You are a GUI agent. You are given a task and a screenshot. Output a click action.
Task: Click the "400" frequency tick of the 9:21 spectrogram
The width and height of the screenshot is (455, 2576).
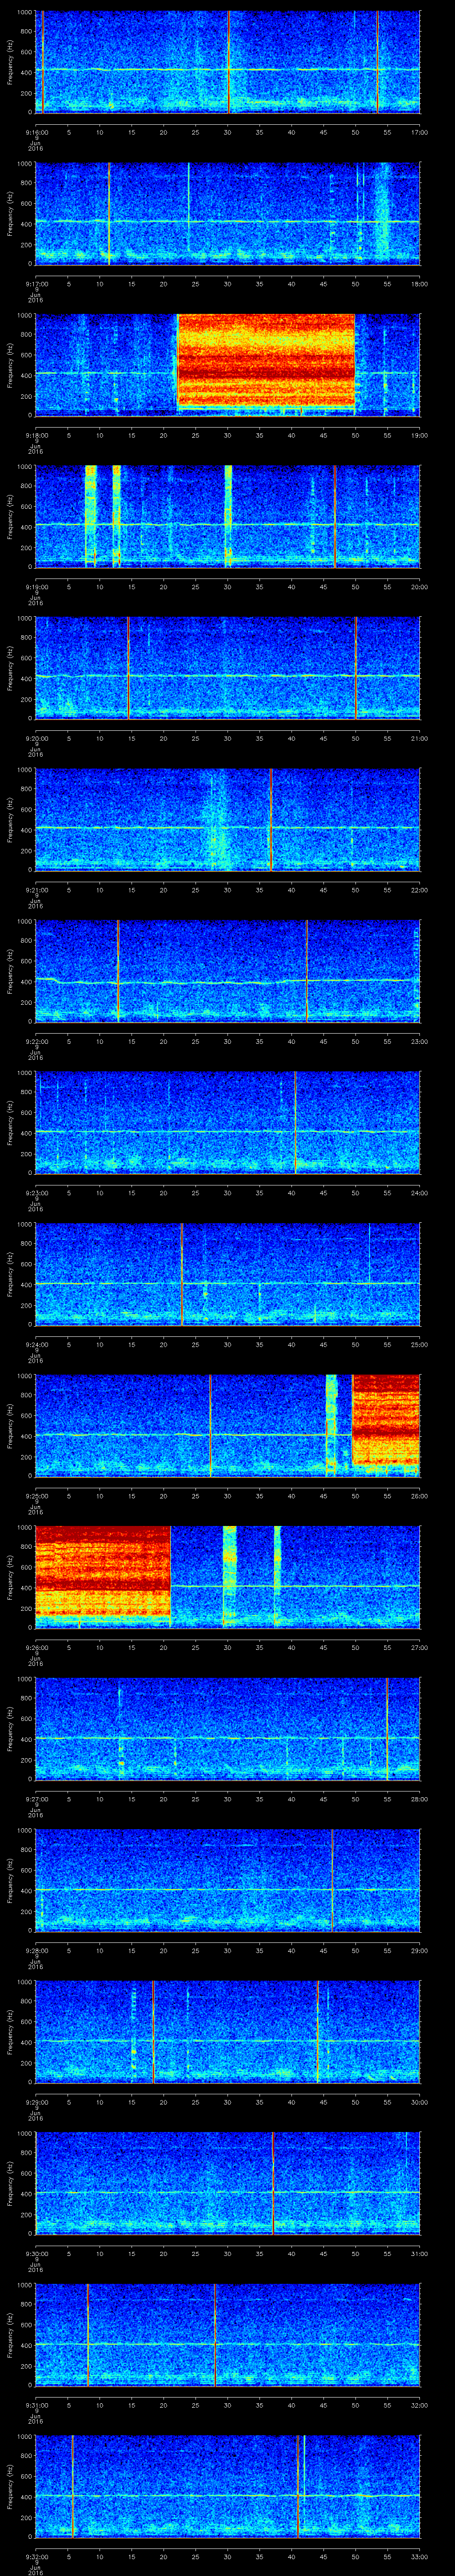coord(27,829)
